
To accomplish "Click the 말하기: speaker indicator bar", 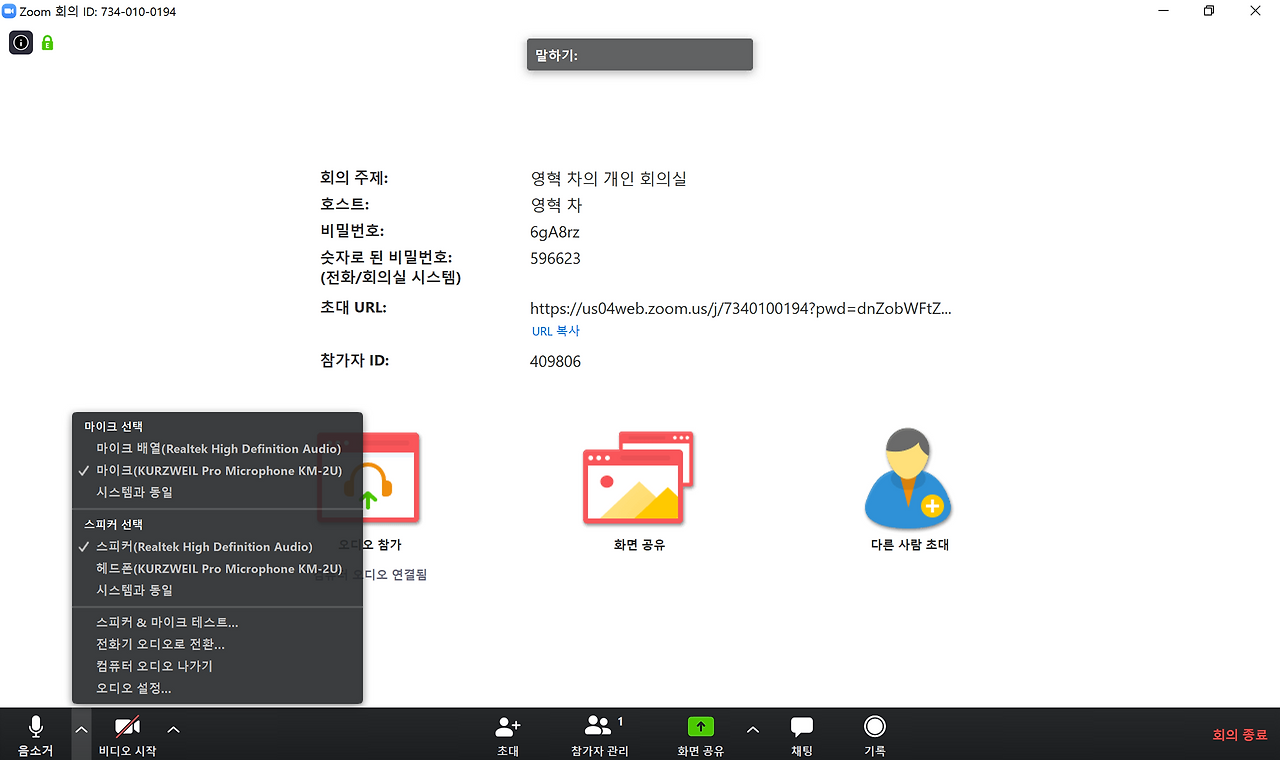I will 640,55.
